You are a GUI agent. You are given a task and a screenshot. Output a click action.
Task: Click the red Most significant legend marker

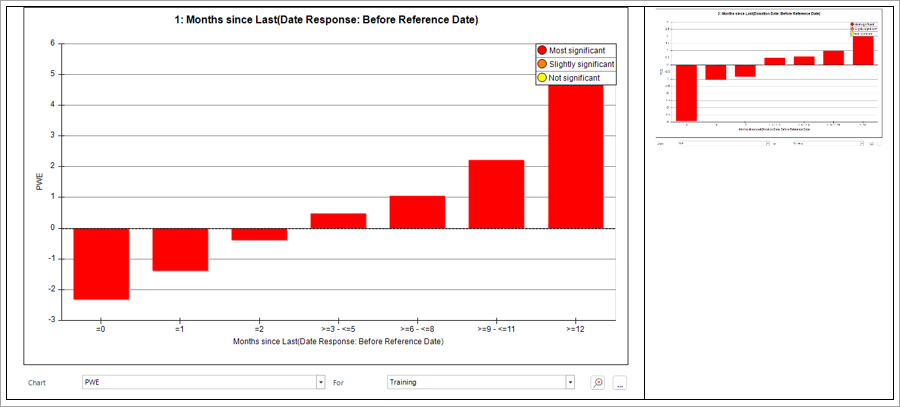[x=541, y=50]
